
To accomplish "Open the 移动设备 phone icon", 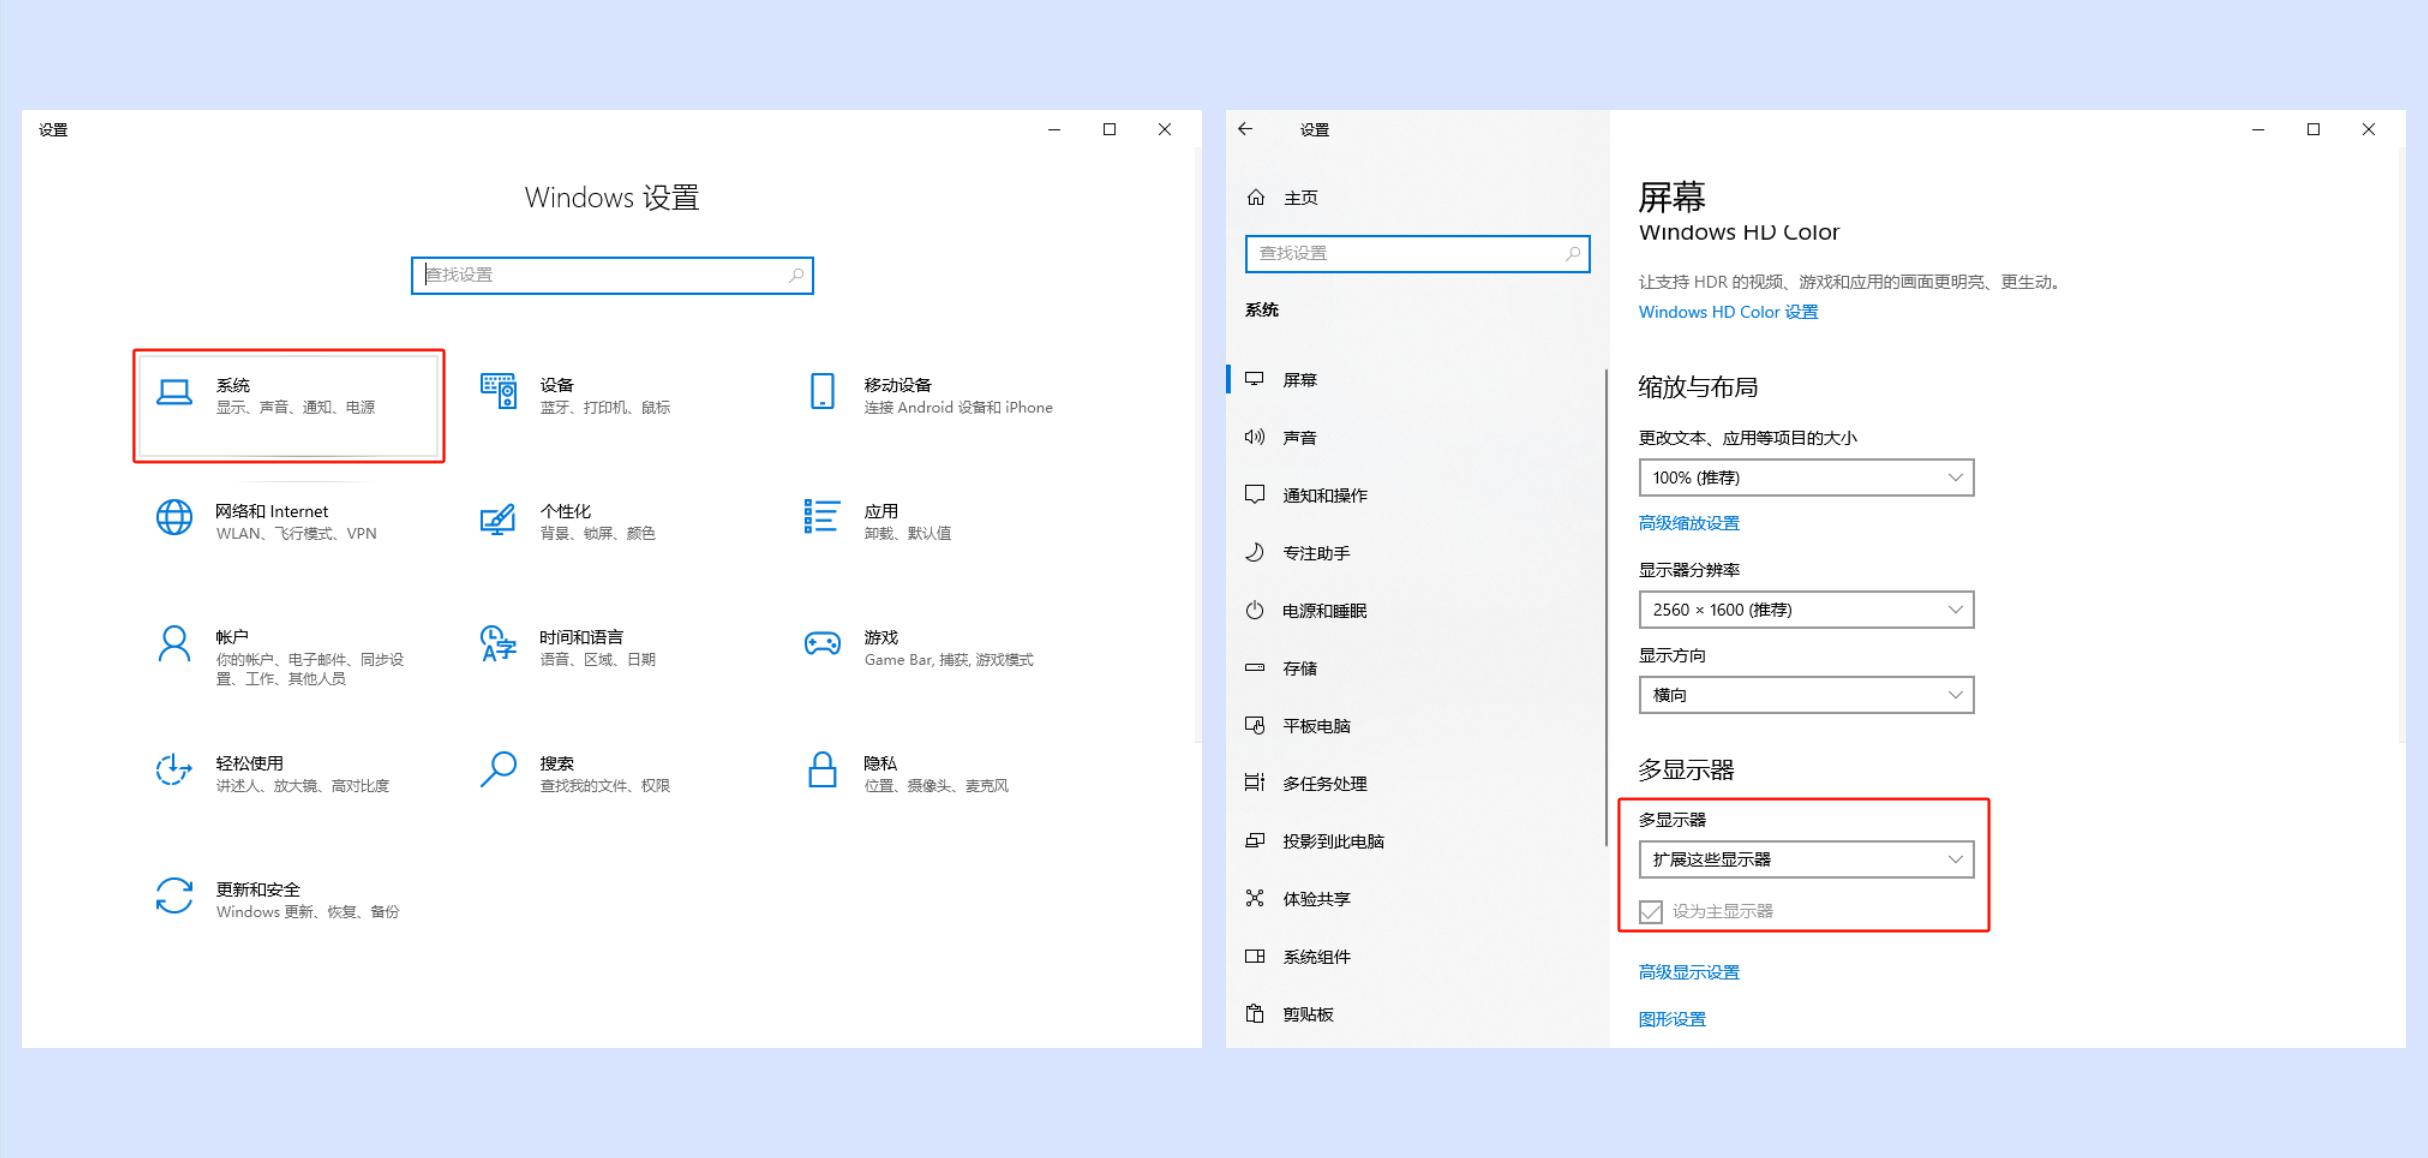I will tap(822, 392).
